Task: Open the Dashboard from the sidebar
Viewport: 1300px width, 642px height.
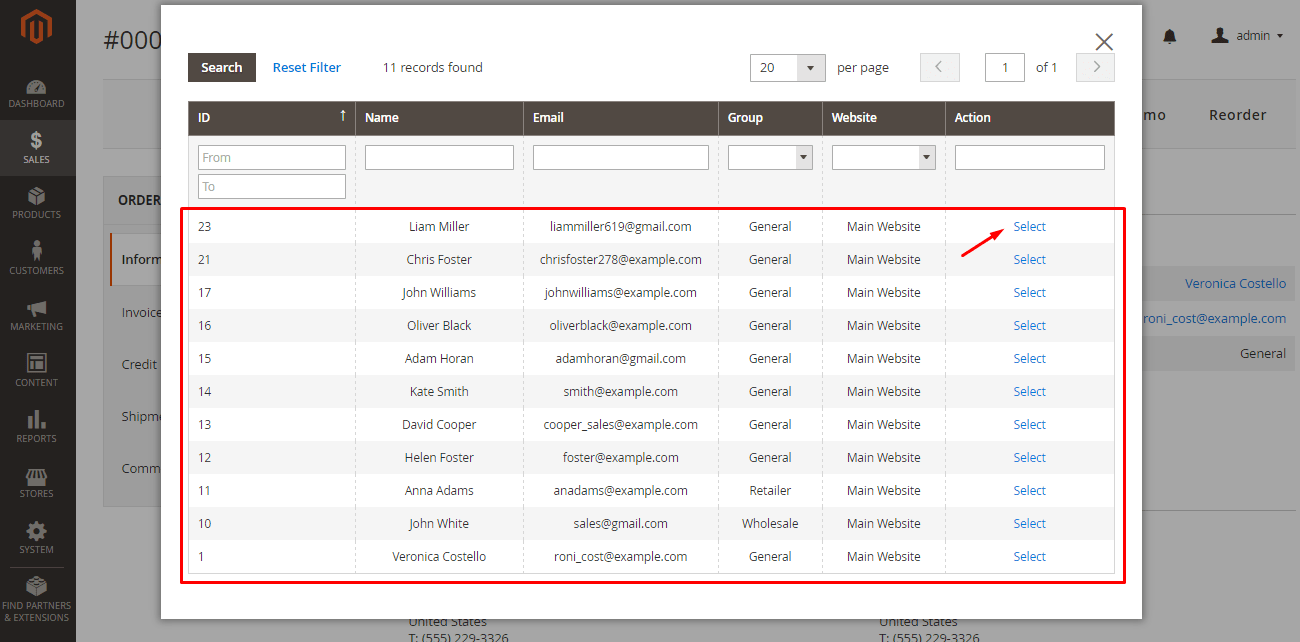Action: click(x=37, y=92)
